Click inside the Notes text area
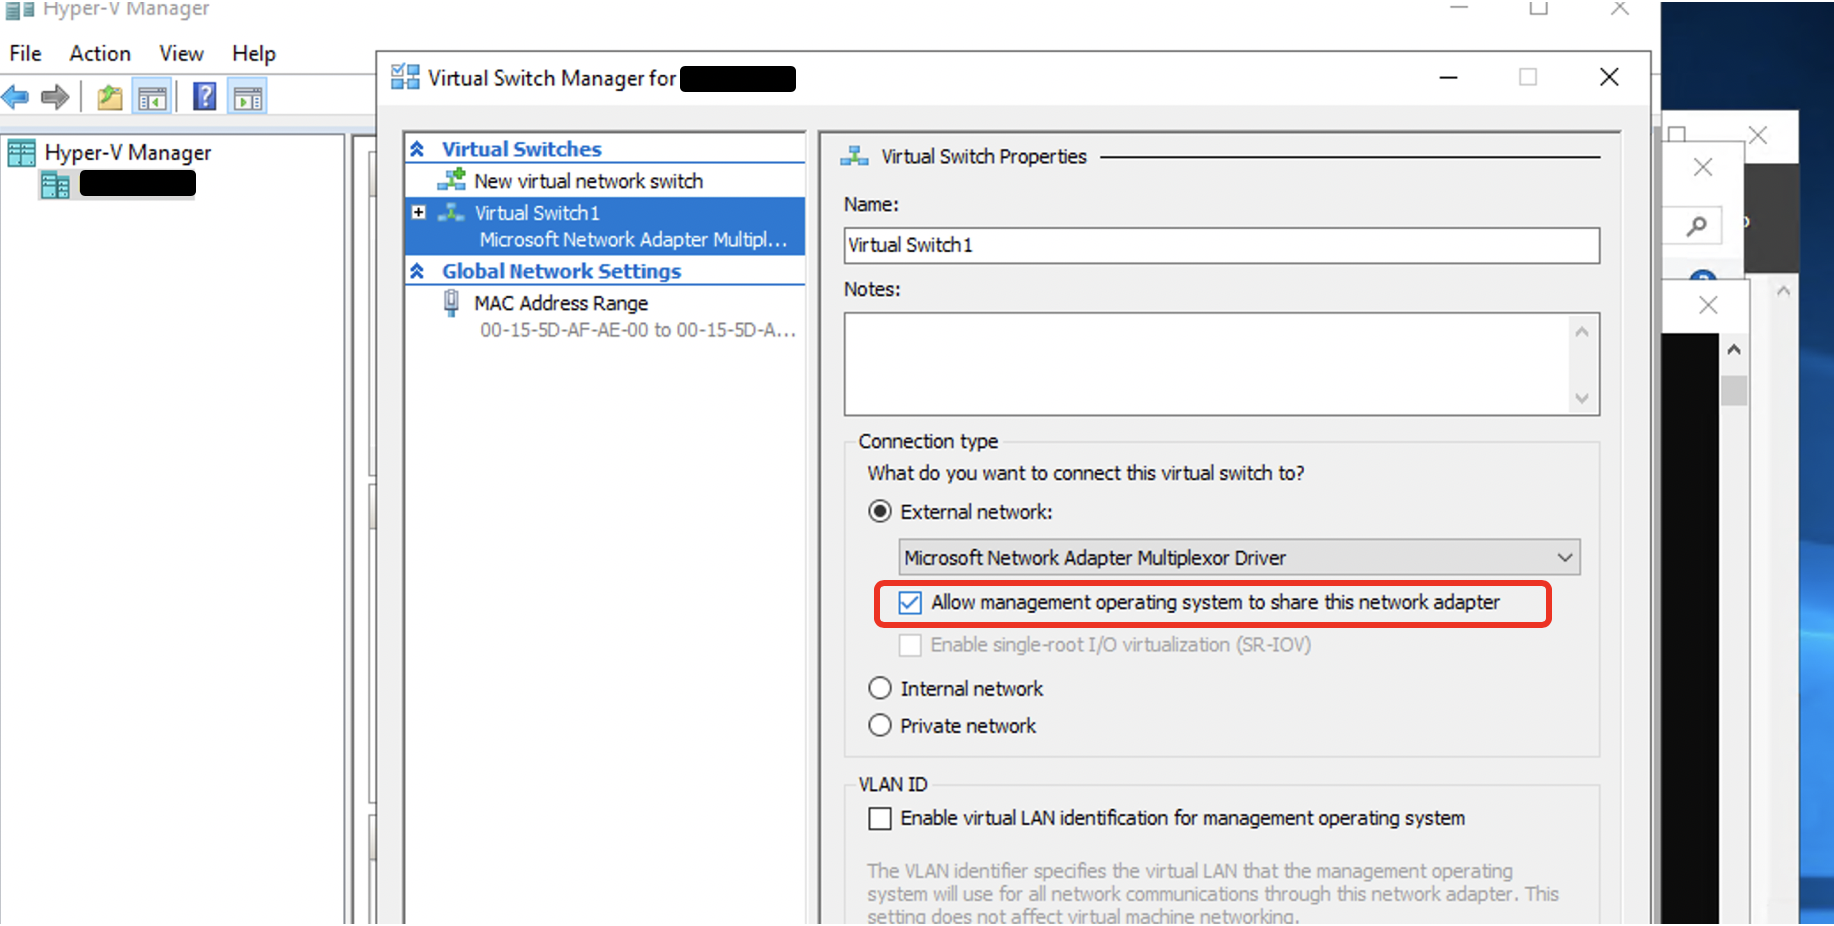The width and height of the screenshot is (1834, 926). pos(1208,364)
